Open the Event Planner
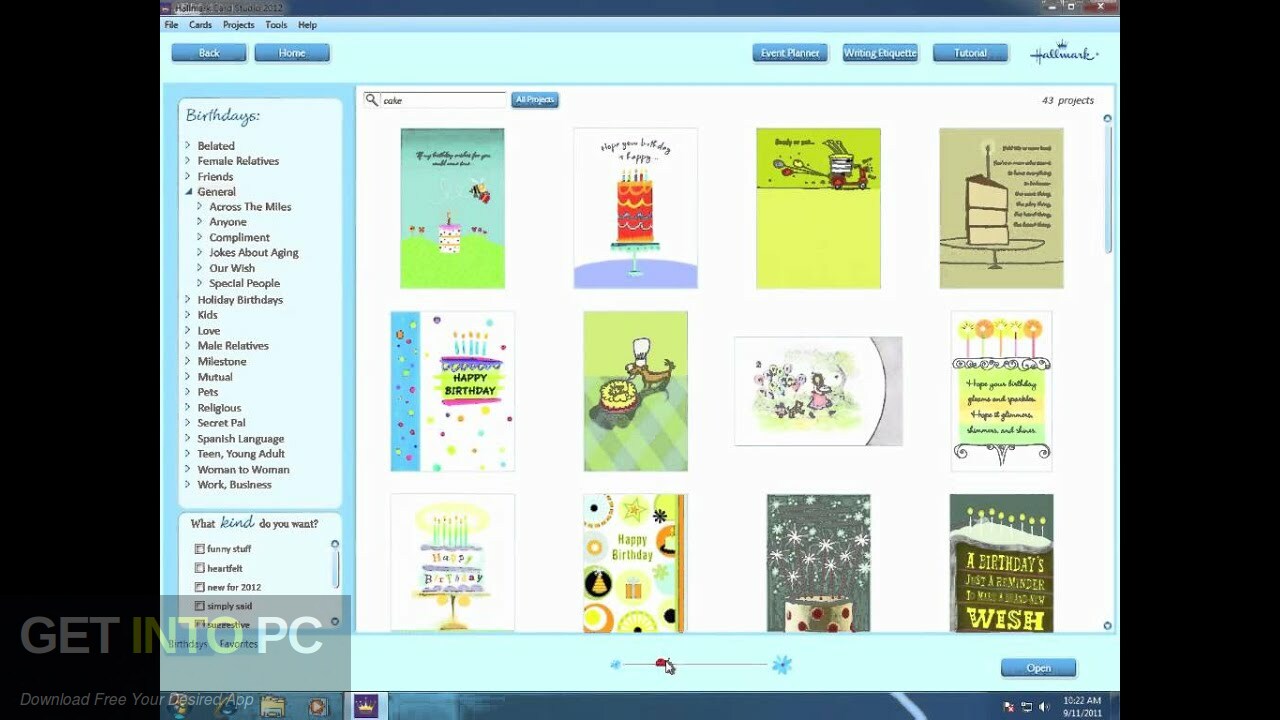 pyautogui.click(x=790, y=53)
